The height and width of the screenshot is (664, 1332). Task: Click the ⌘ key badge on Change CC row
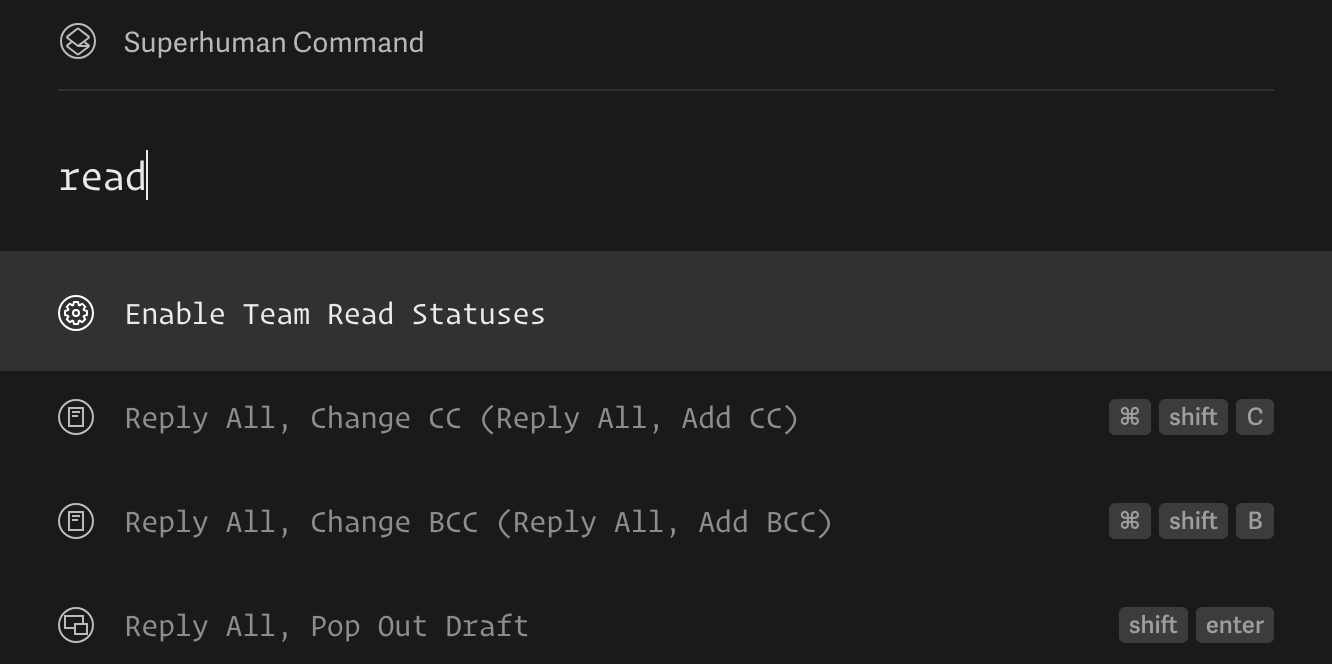tap(1130, 417)
